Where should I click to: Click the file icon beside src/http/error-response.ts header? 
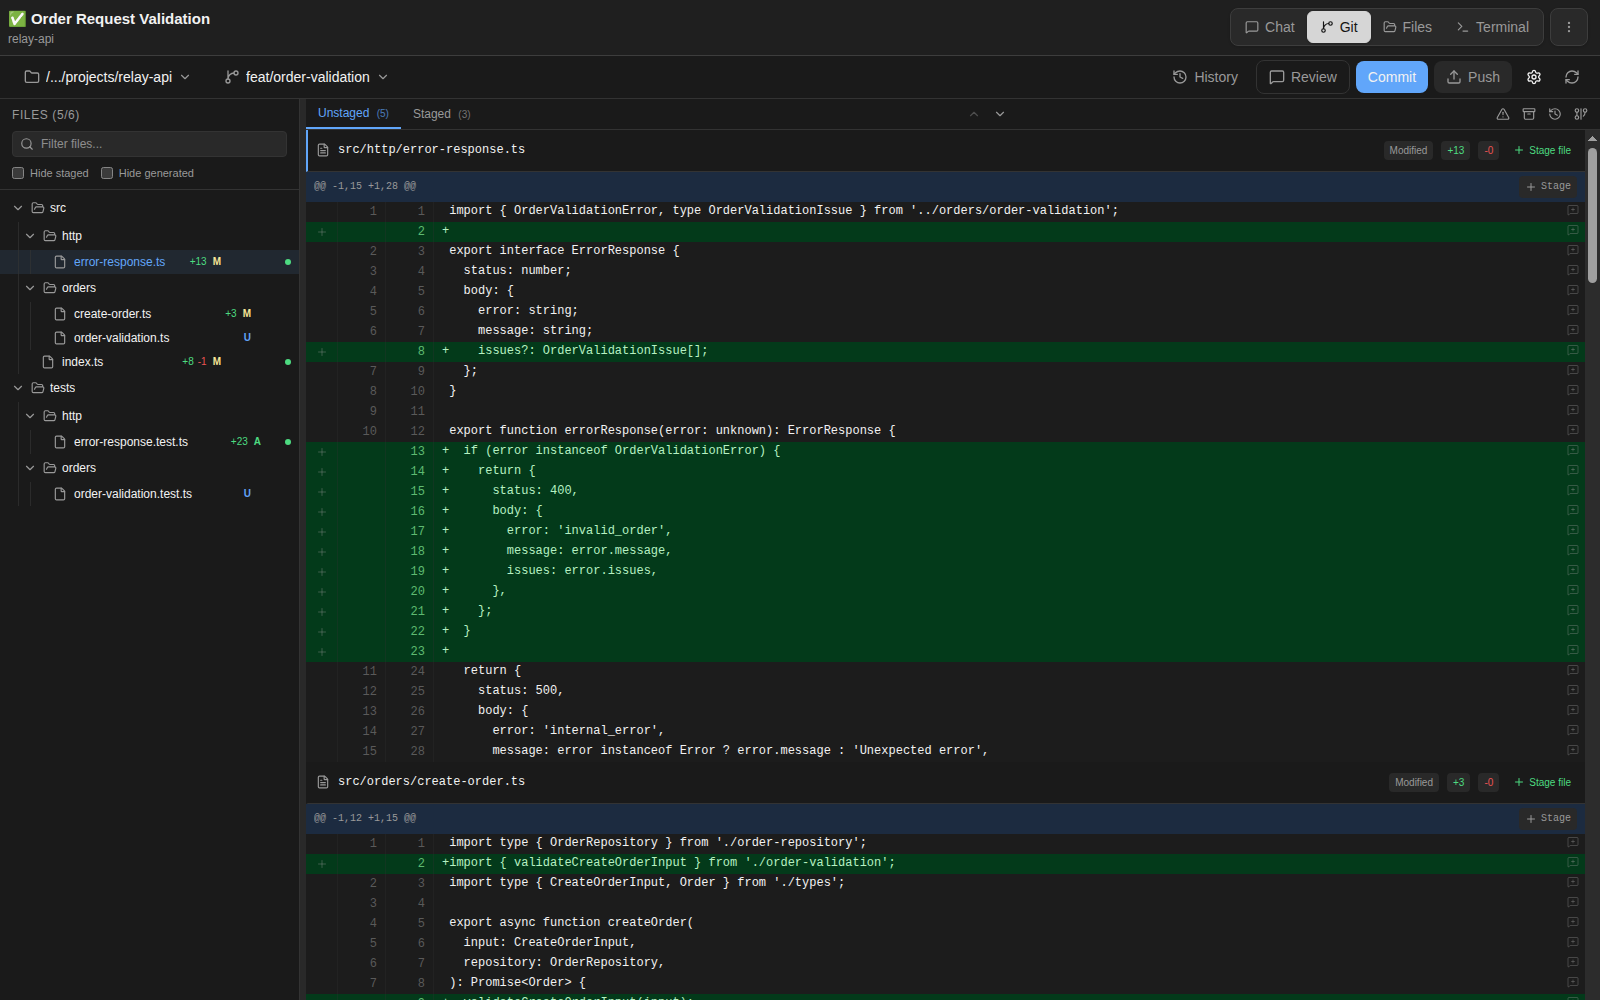(323, 150)
